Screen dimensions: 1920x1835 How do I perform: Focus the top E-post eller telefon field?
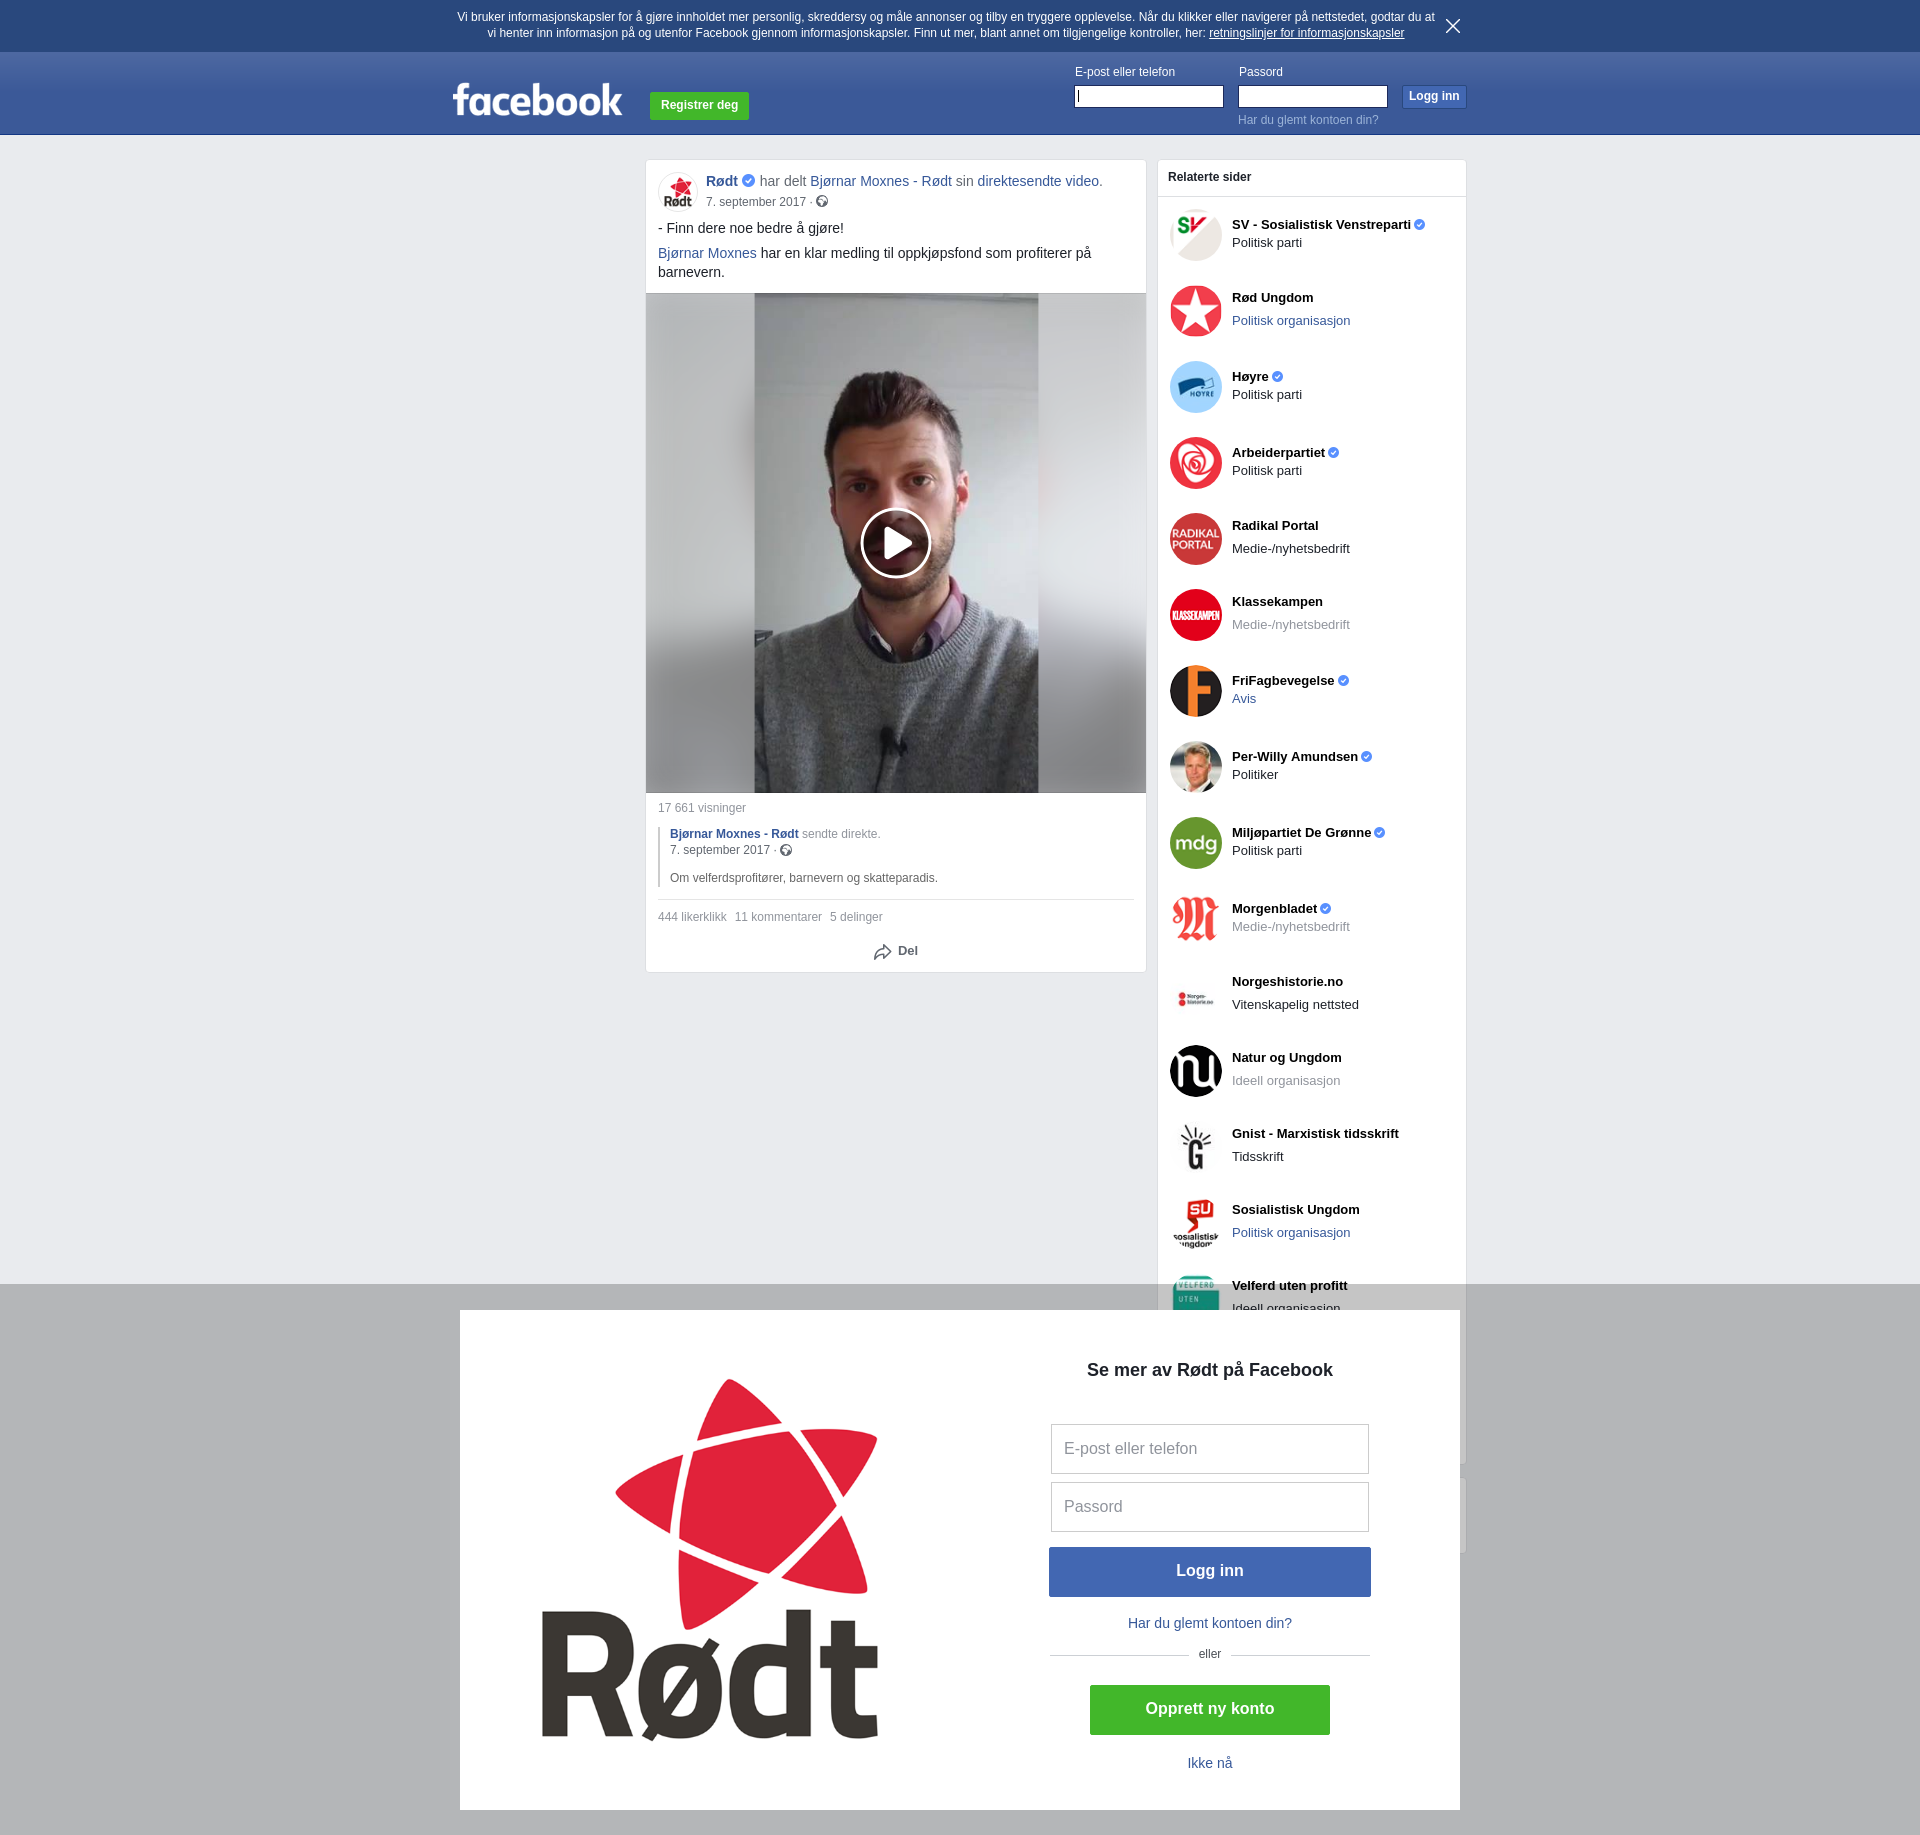1149,96
